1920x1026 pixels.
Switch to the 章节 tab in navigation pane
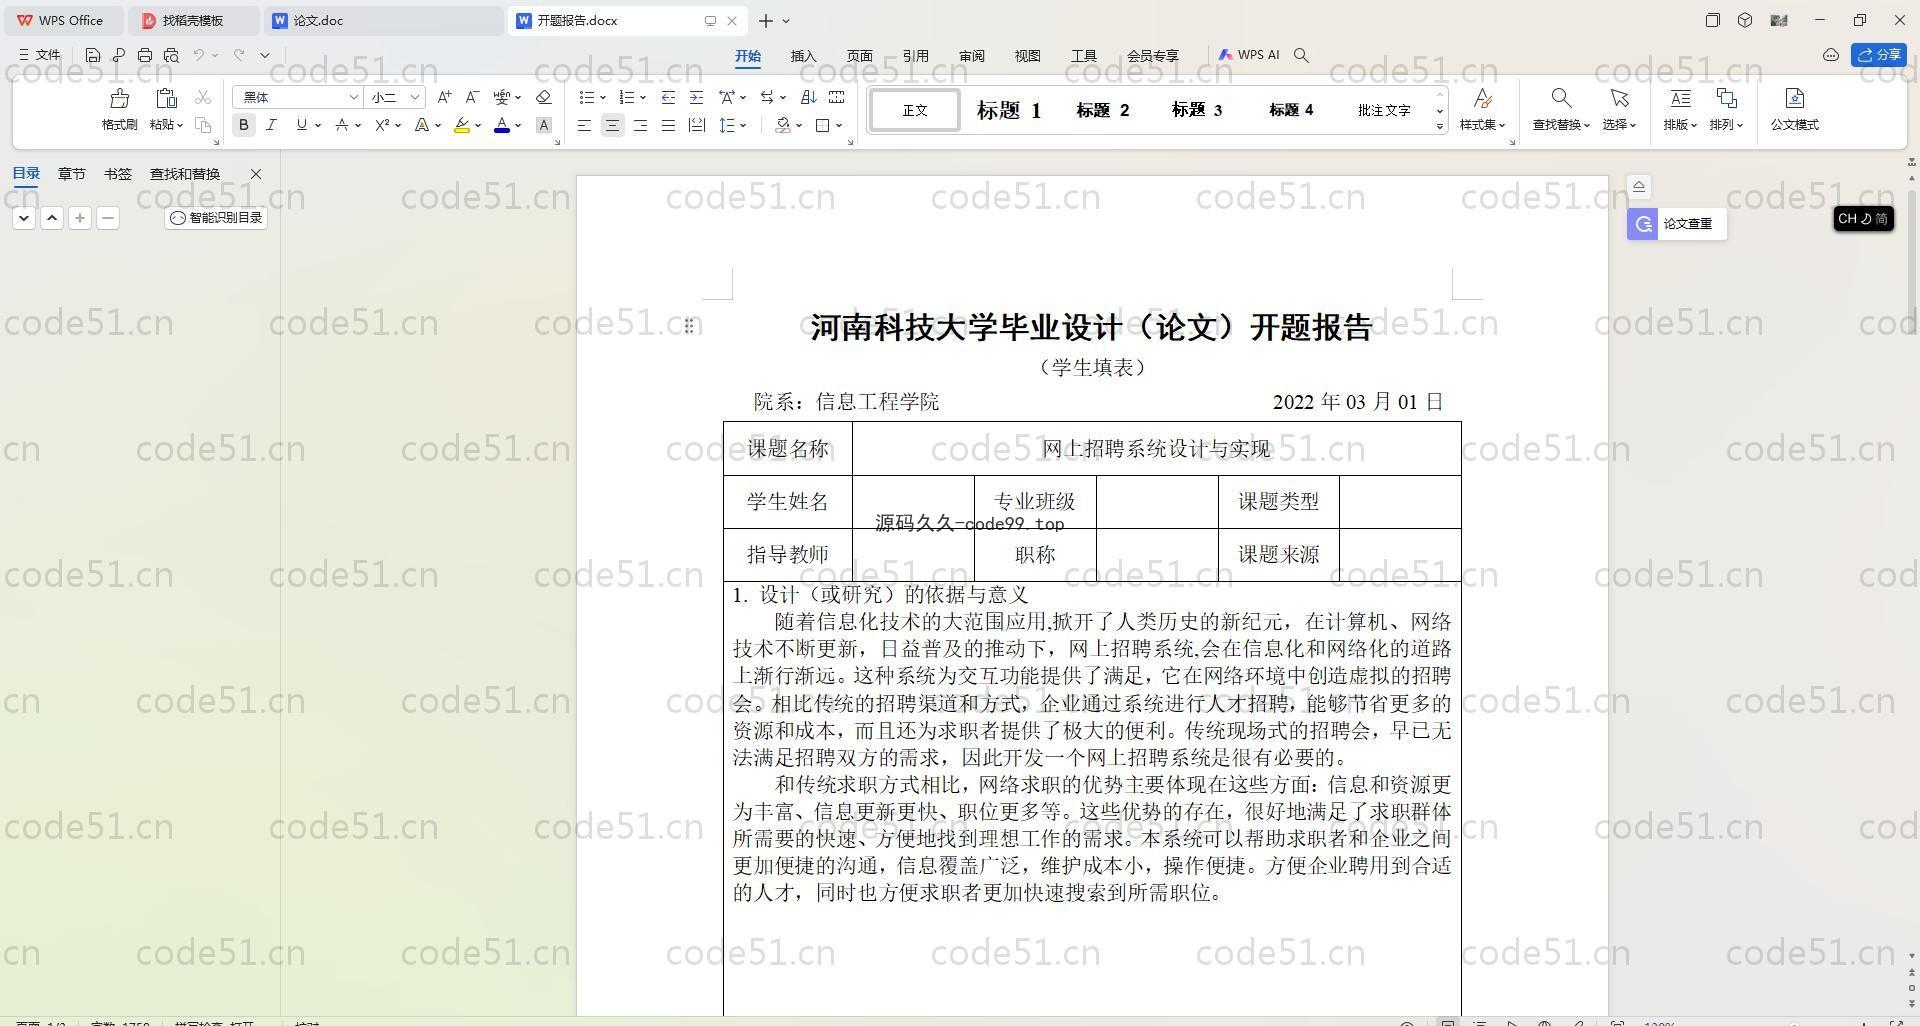pyautogui.click(x=71, y=174)
